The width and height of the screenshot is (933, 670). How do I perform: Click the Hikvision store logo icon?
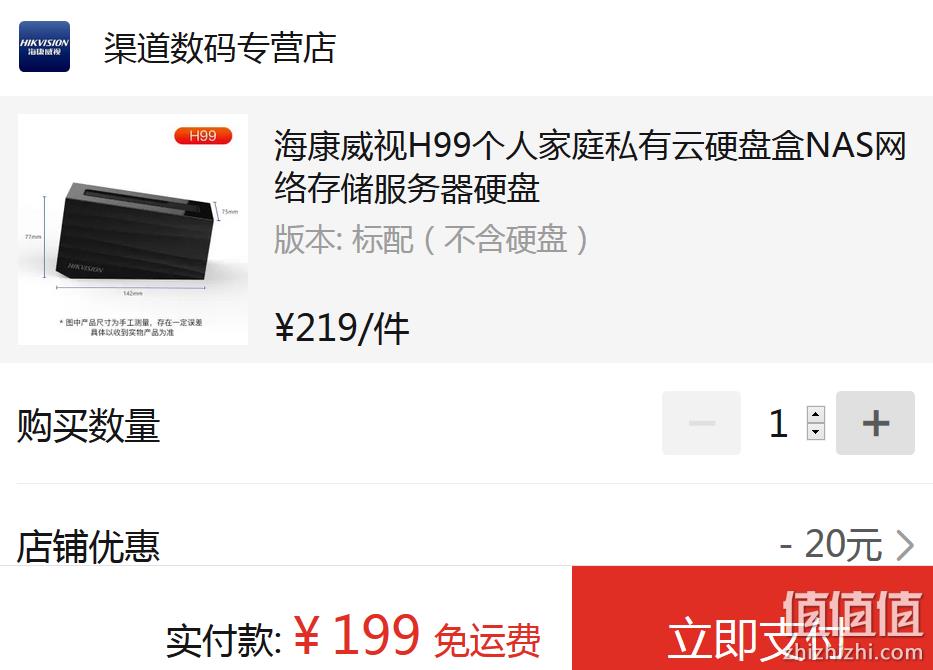click(45, 46)
